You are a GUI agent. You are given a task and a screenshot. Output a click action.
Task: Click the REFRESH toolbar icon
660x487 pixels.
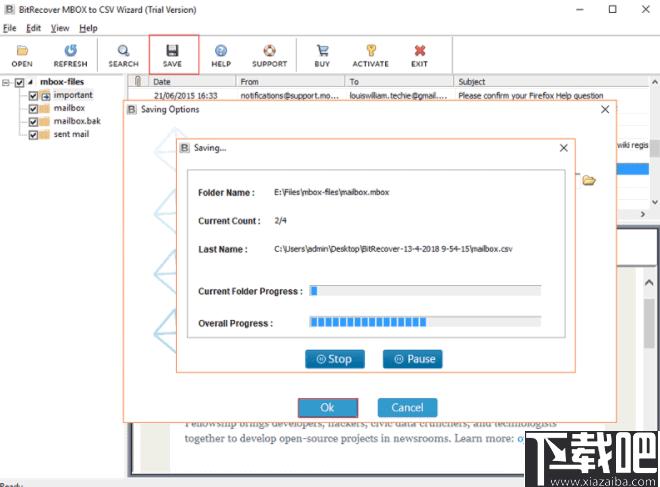tap(70, 56)
